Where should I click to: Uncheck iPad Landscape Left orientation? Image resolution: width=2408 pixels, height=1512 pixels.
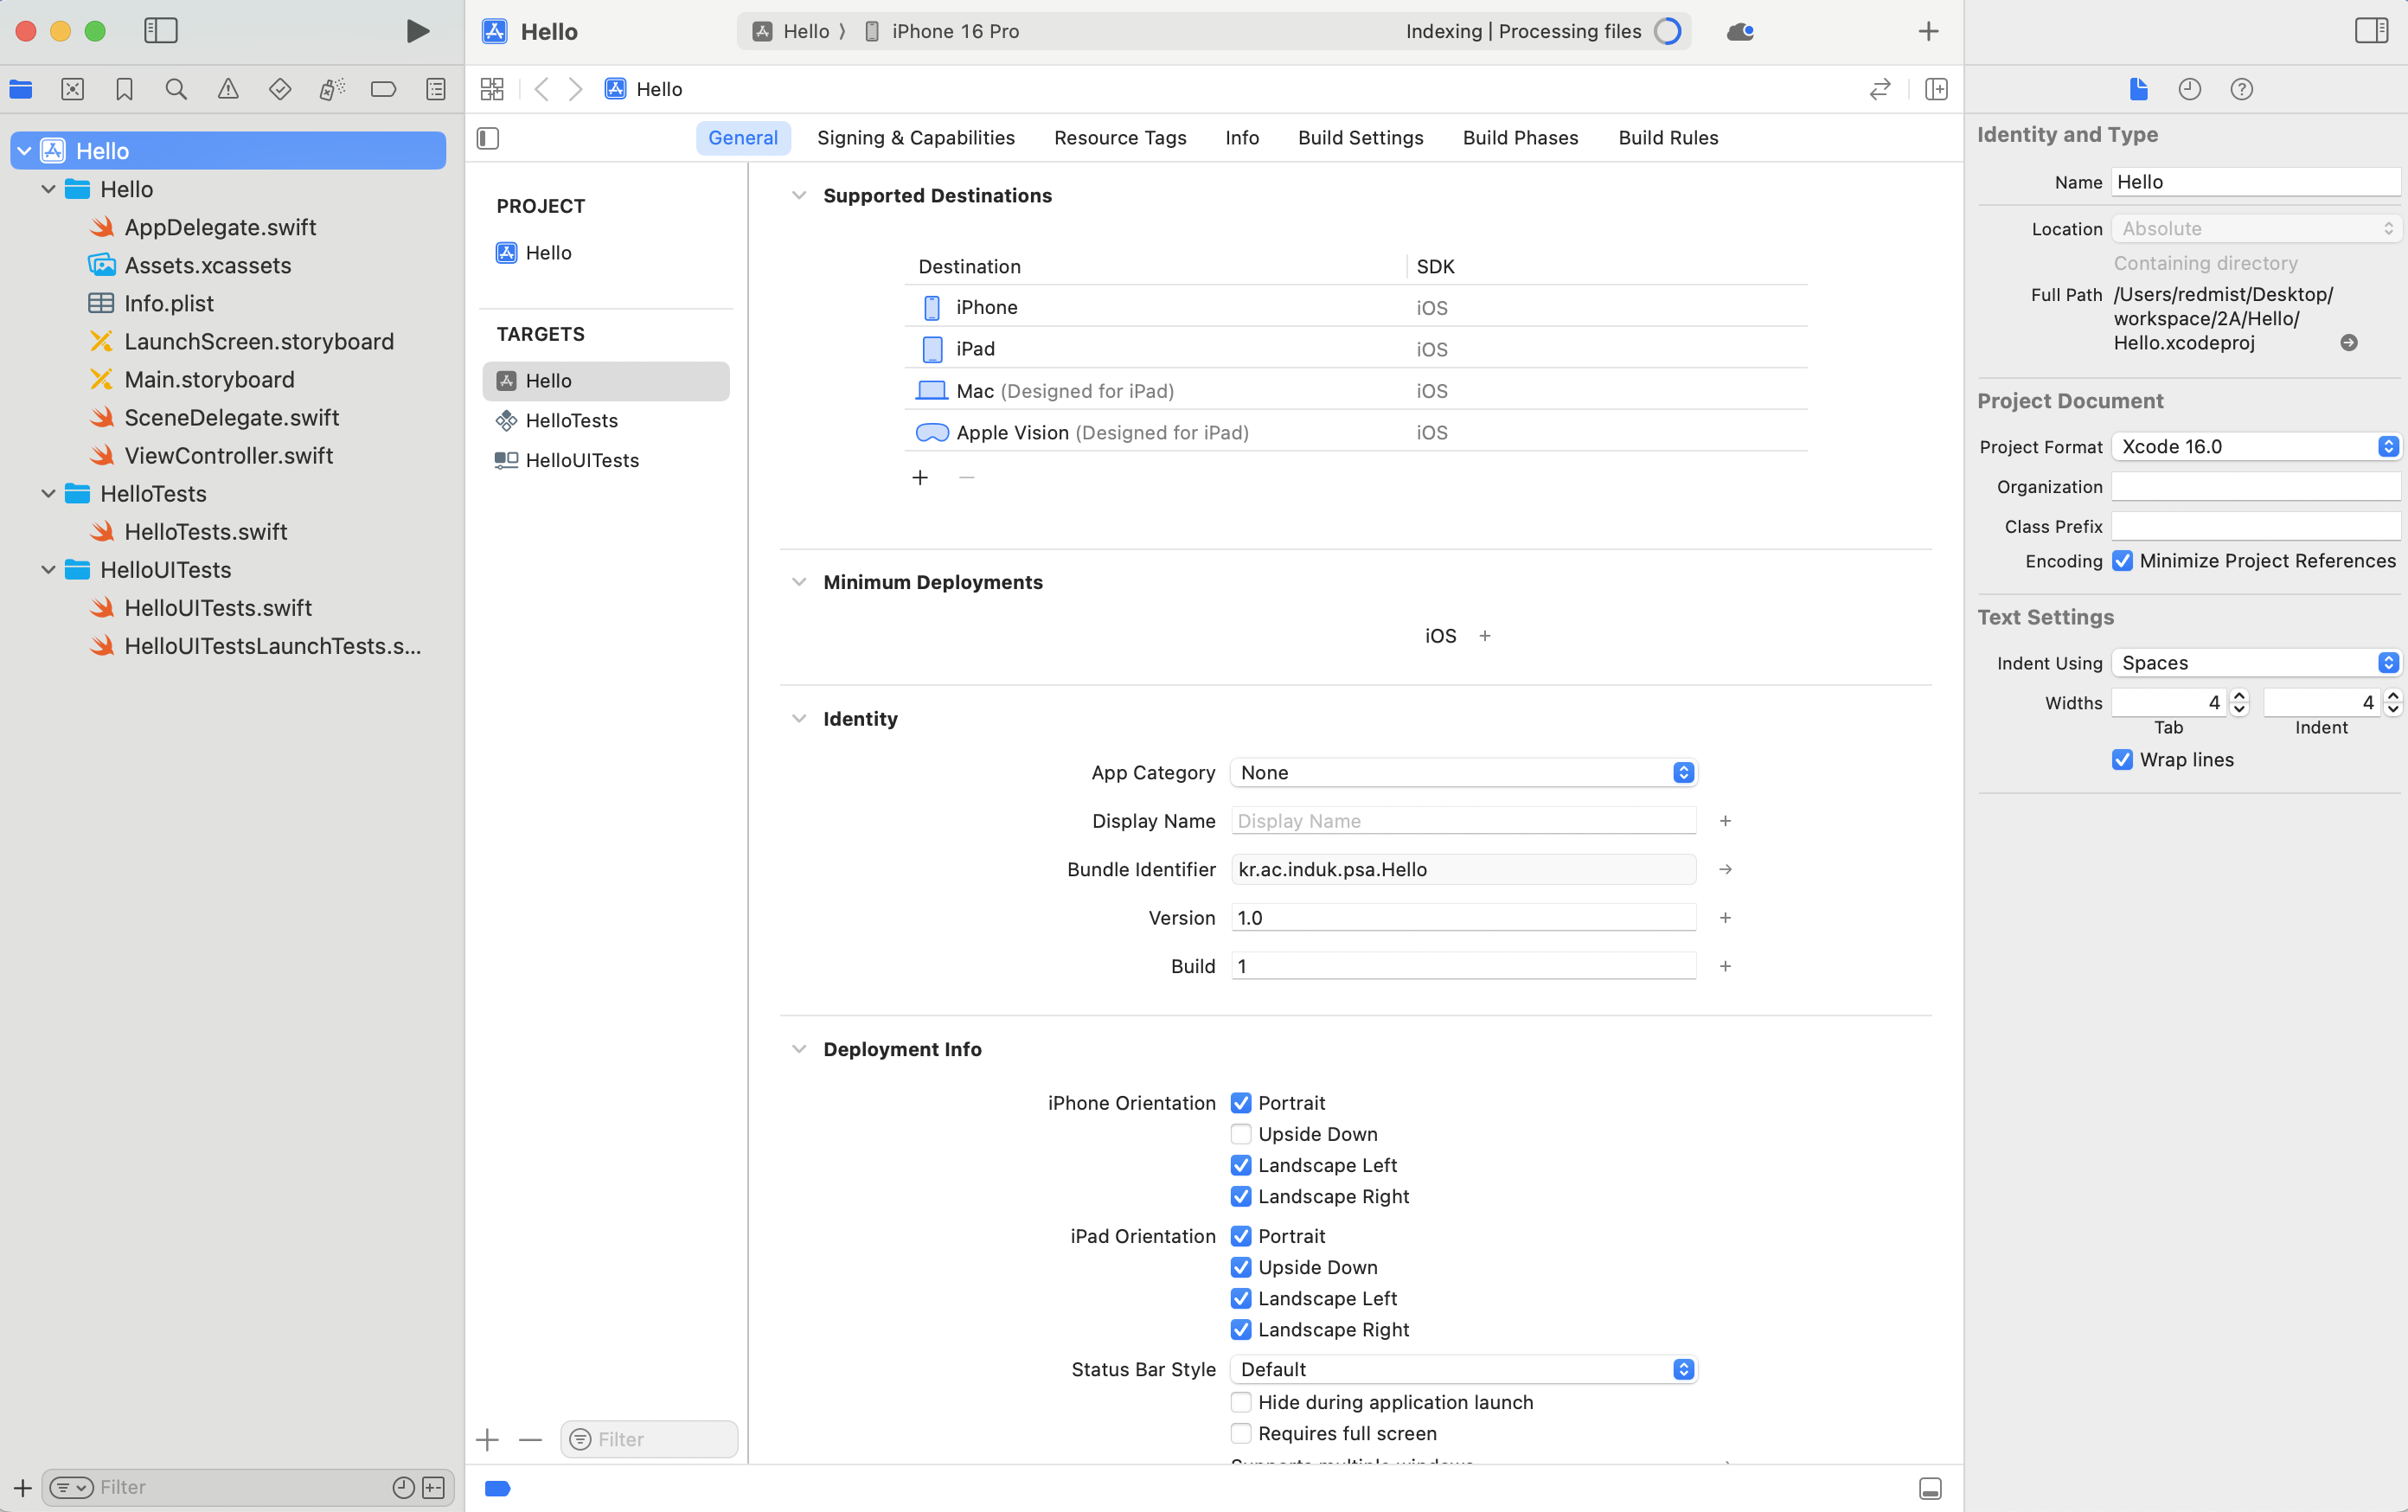click(x=1241, y=1298)
